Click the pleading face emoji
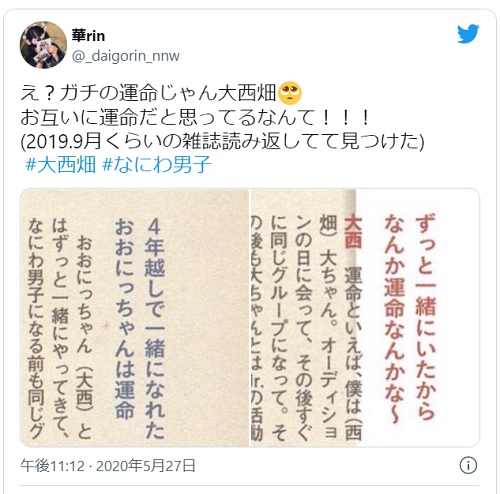 coord(290,93)
